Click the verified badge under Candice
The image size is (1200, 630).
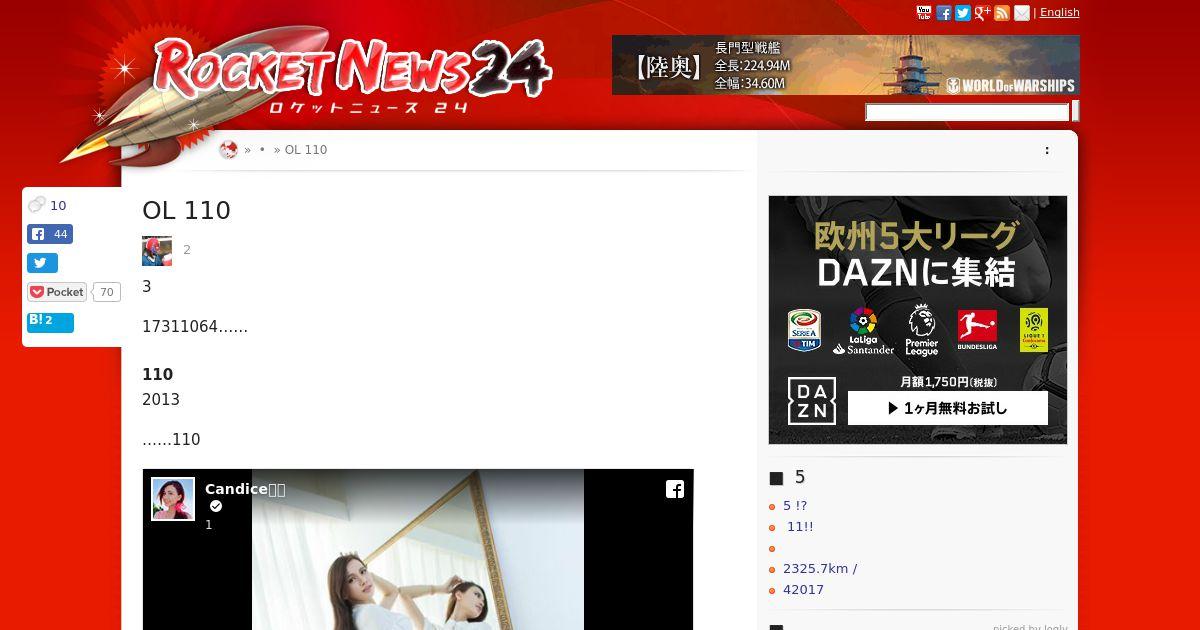click(x=215, y=507)
